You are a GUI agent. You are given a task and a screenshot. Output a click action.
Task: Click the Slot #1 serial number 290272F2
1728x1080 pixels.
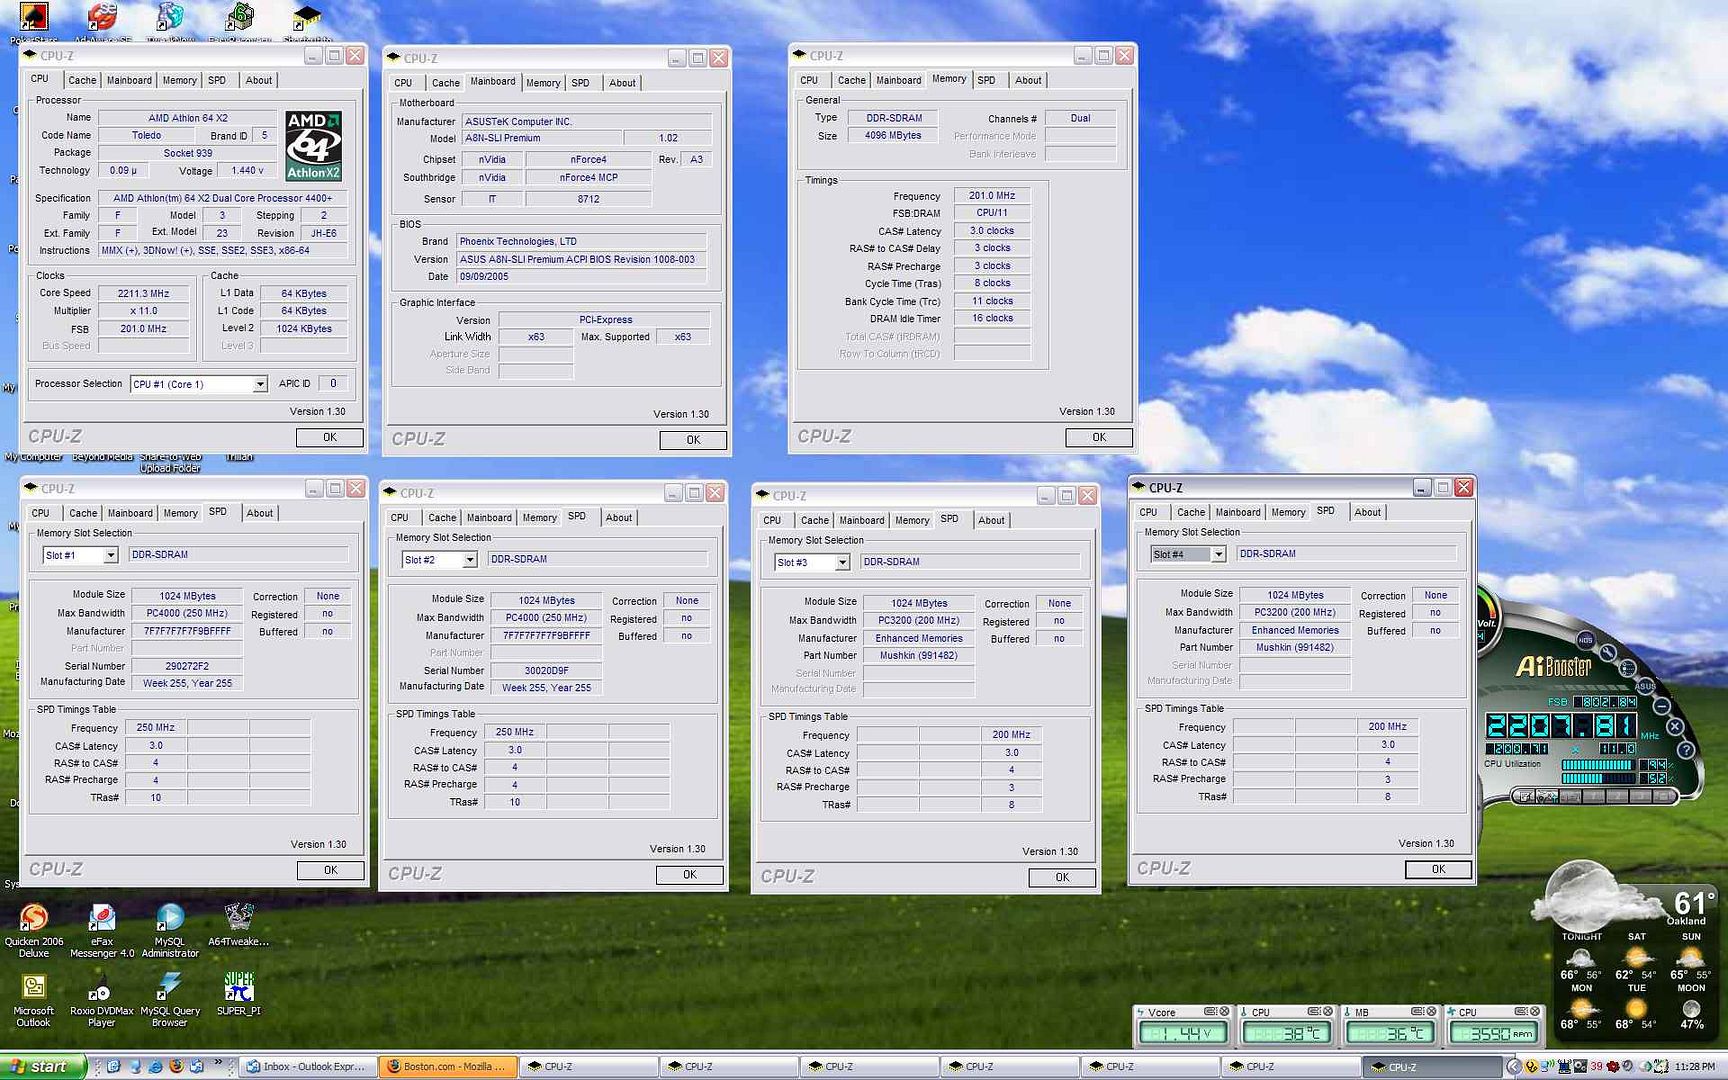[186, 666]
